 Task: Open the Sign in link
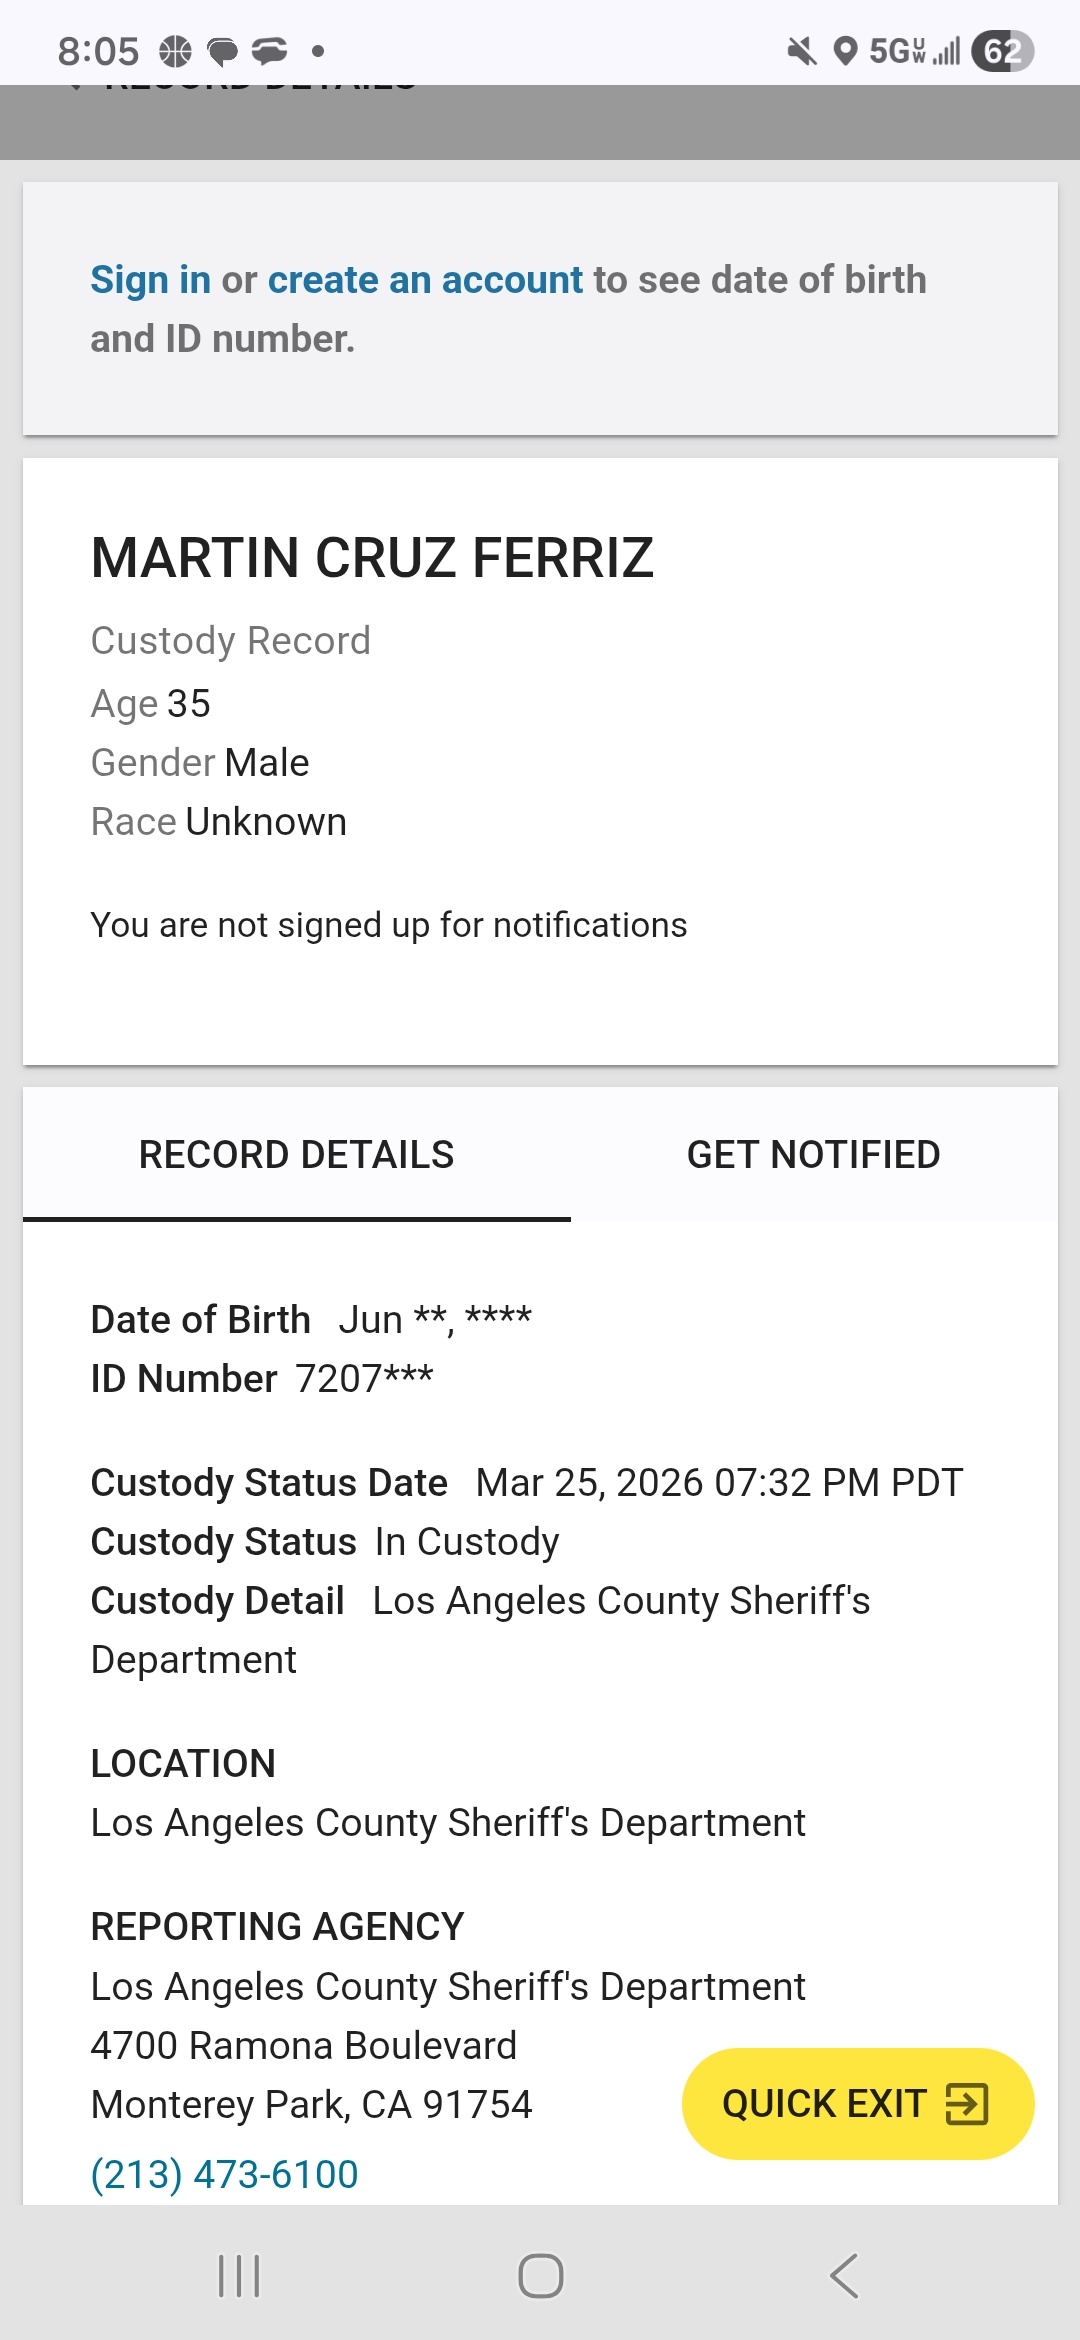150,280
